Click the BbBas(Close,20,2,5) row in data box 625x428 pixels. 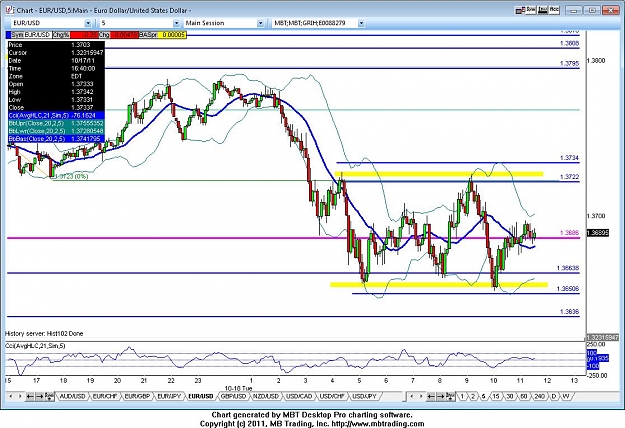[x=56, y=139]
